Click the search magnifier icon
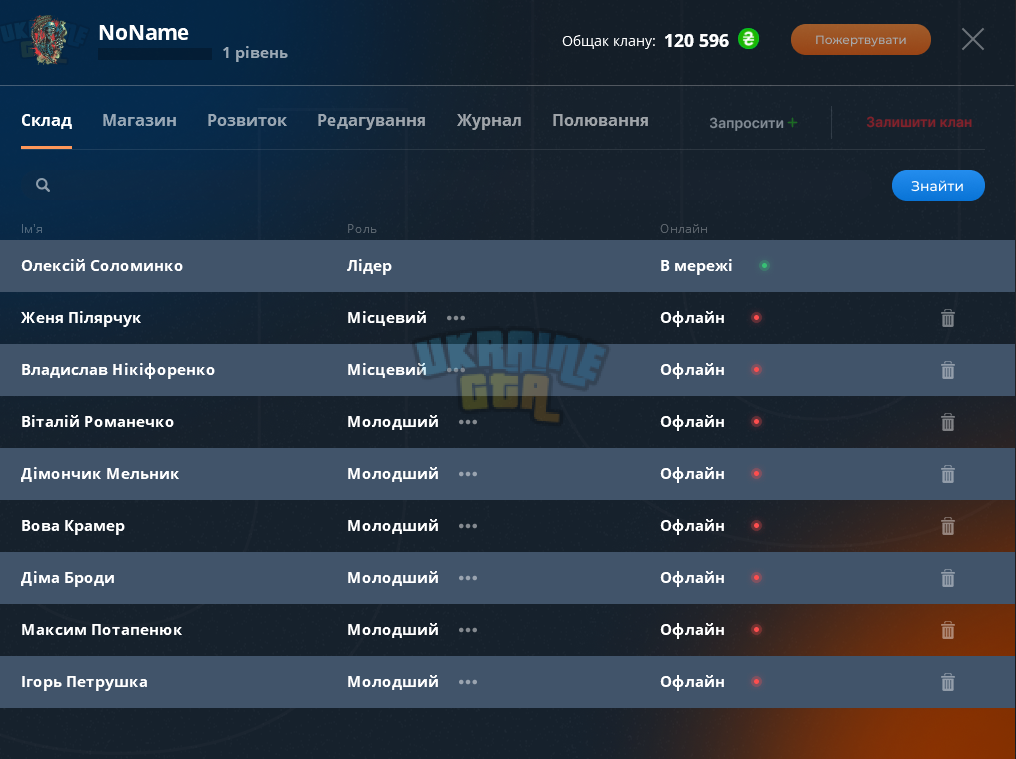Image resolution: width=1016 pixels, height=759 pixels. (43, 185)
